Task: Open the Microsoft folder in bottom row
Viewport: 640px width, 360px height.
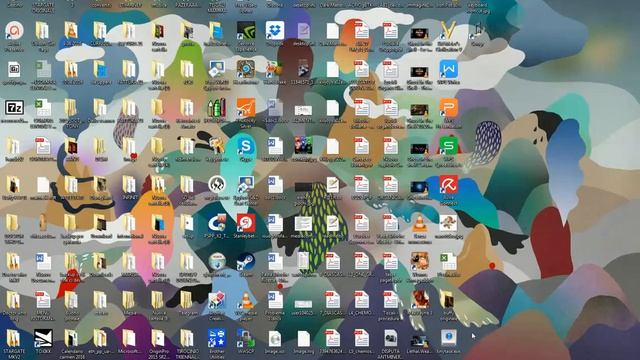Action: [129, 339]
